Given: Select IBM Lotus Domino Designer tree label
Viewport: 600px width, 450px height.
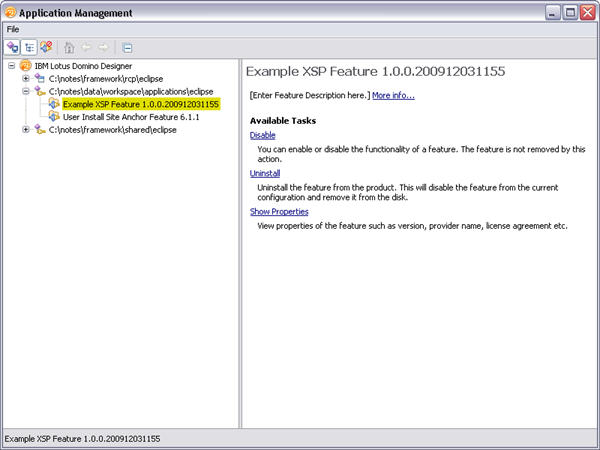Looking at the screenshot, I should (x=83, y=66).
